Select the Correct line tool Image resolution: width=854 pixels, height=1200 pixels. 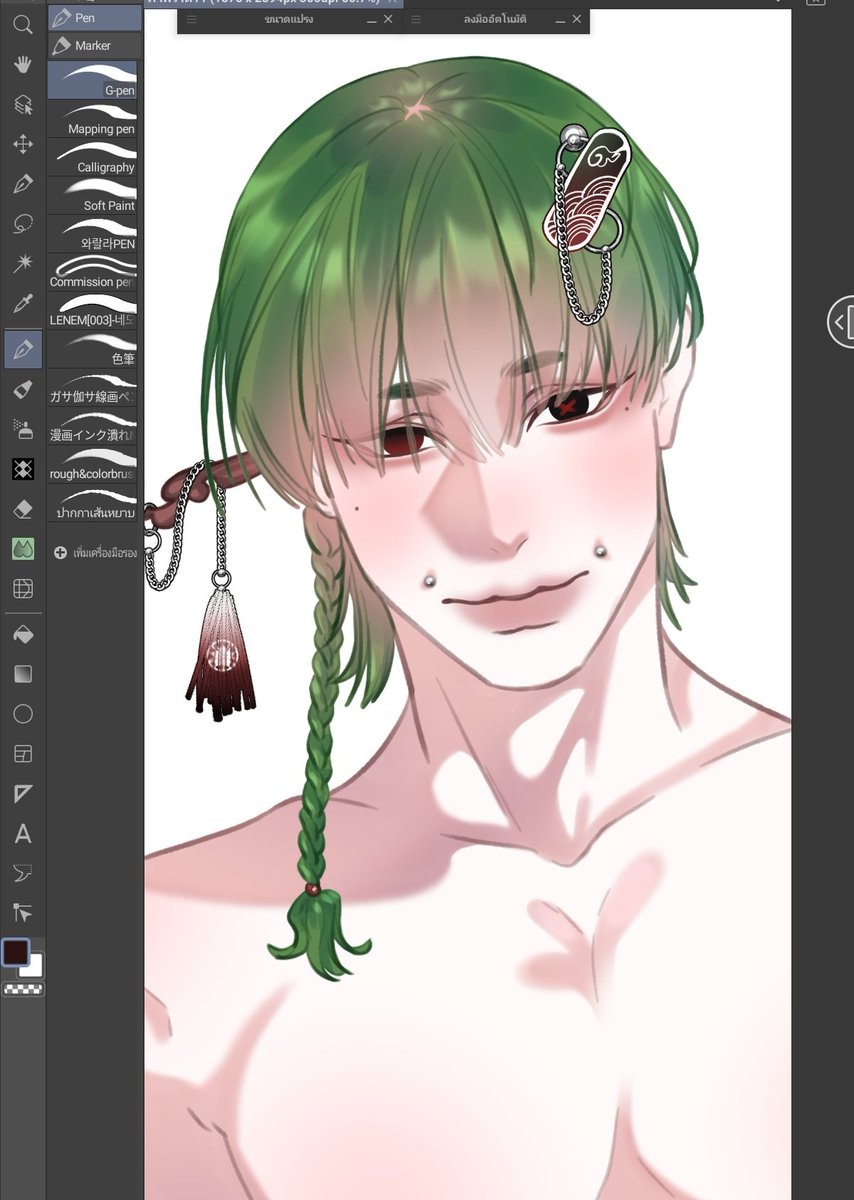tap(22, 912)
